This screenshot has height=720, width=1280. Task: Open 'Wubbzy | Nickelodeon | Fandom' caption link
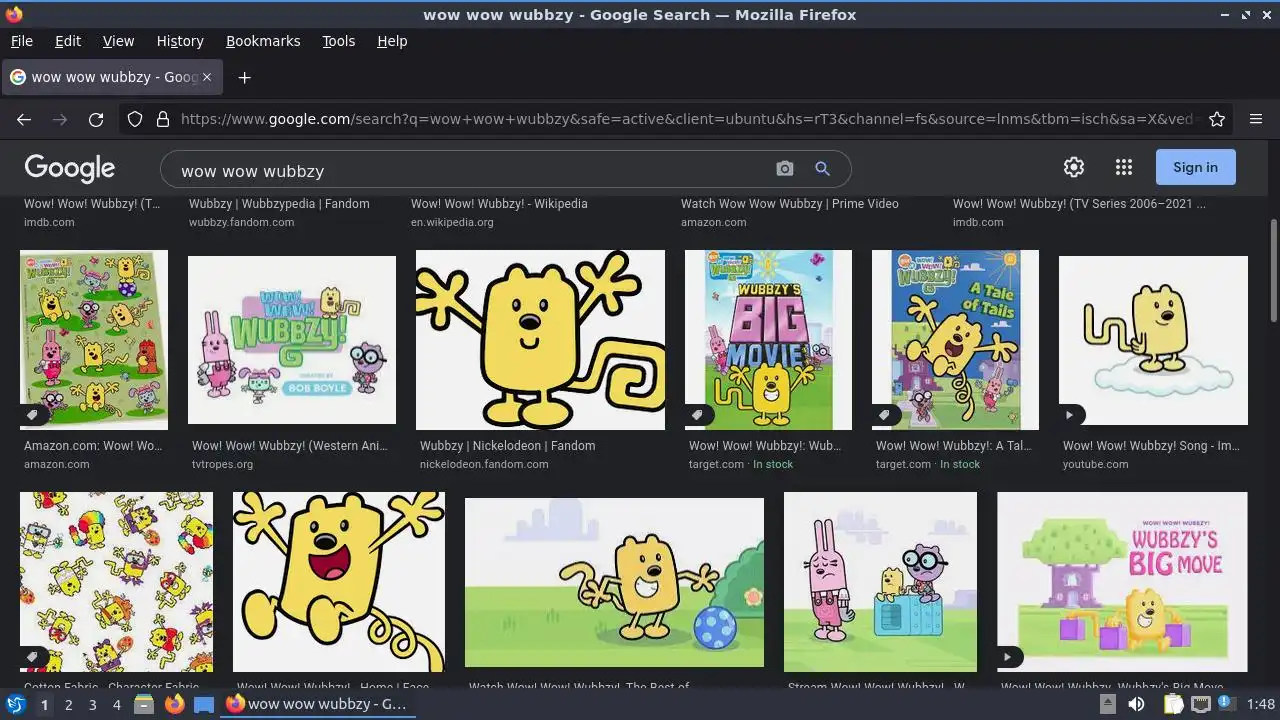[x=507, y=446]
